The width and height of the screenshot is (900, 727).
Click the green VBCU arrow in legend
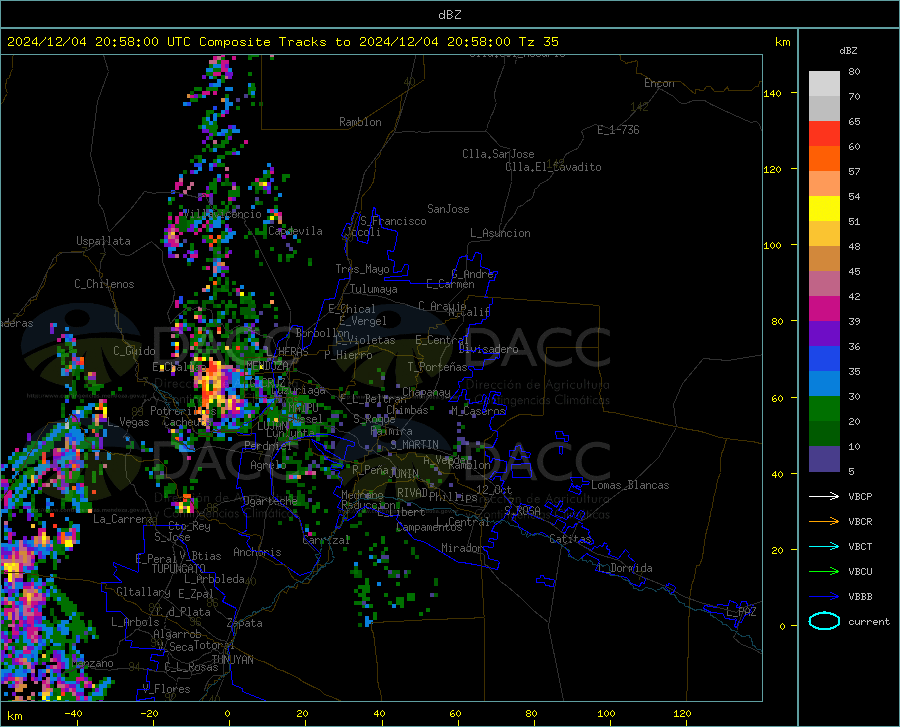click(824, 572)
